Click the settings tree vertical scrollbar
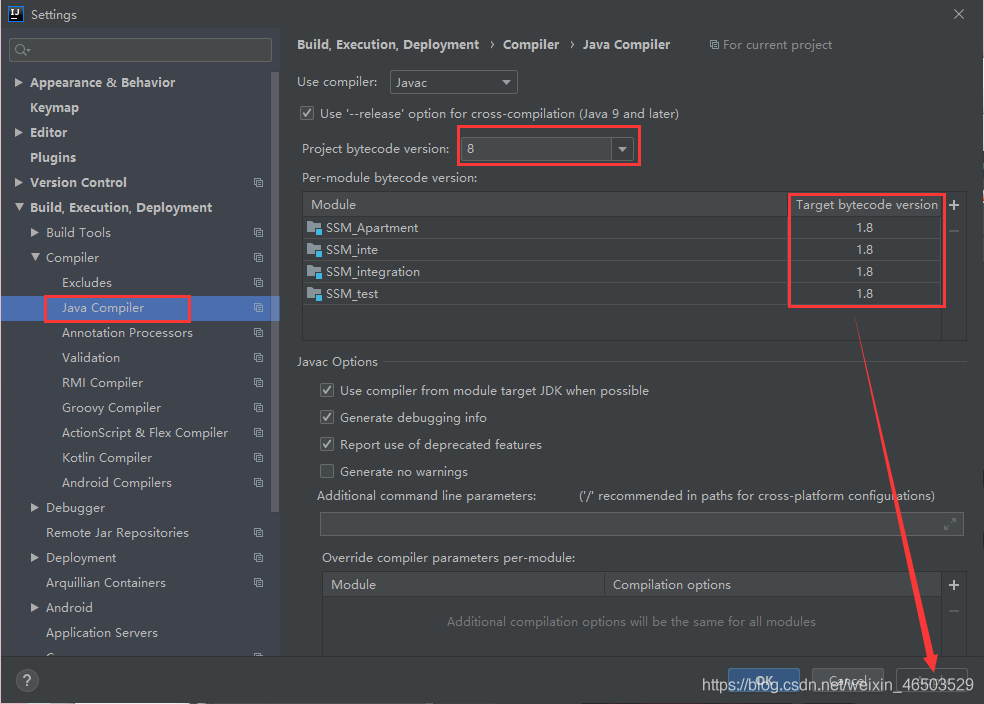984x704 pixels. tap(275, 292)
